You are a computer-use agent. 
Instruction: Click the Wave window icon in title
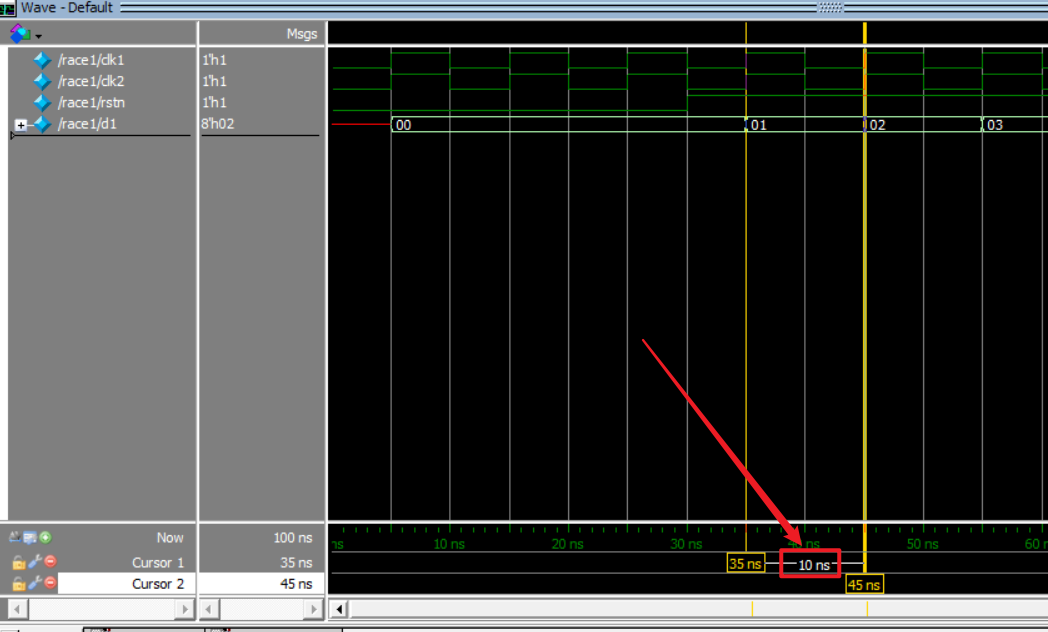[x=8, y=9]
